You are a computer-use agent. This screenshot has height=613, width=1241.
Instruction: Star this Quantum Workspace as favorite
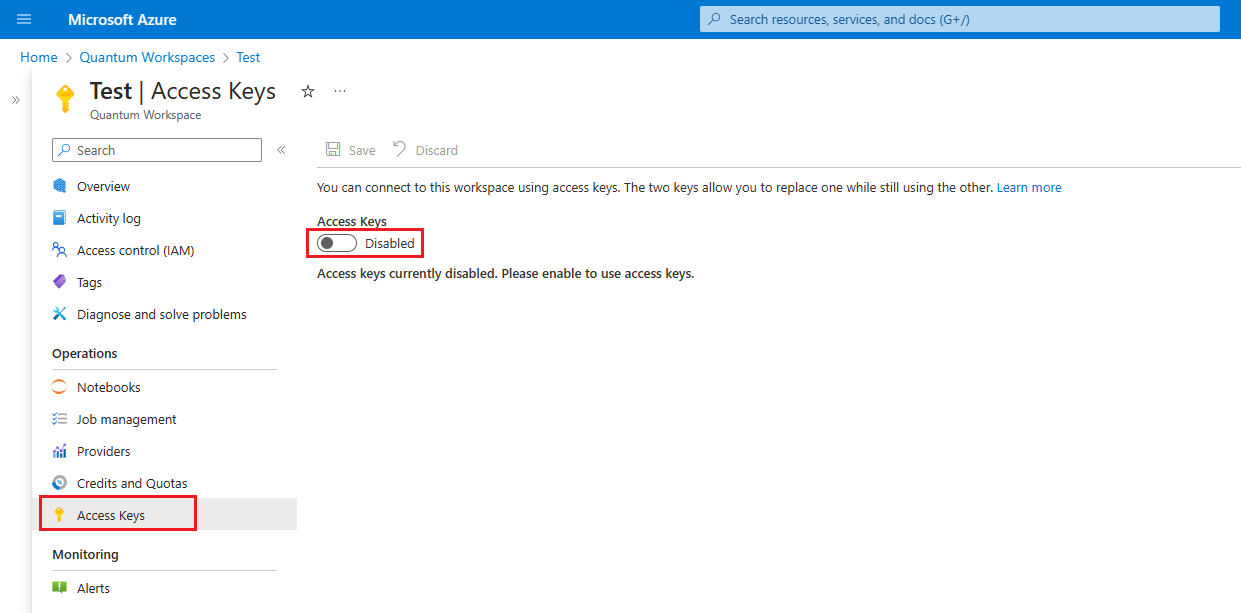click(307, 91)
